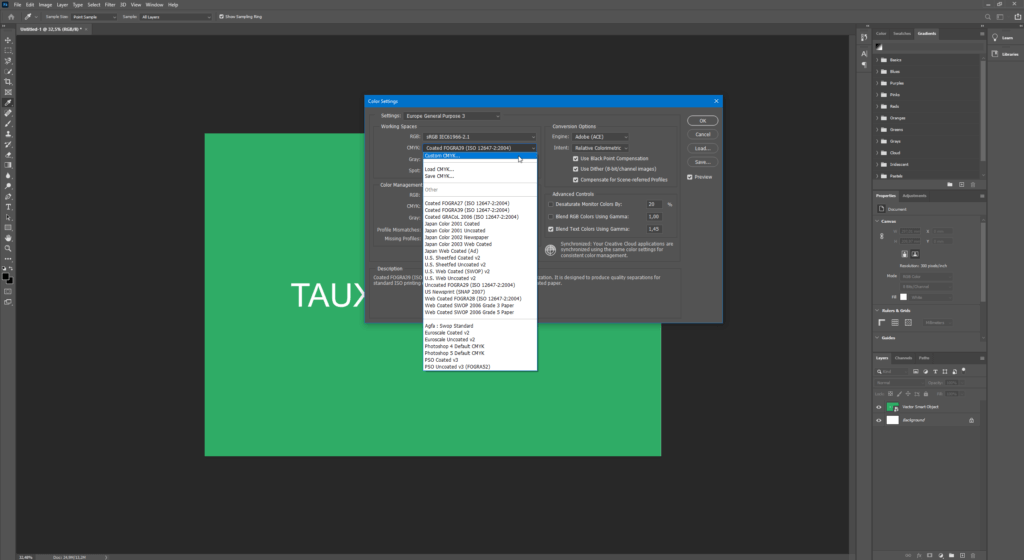Click OK in Color Settings
This screenshot has width=1024, height=560.
[x=703, y=121]
